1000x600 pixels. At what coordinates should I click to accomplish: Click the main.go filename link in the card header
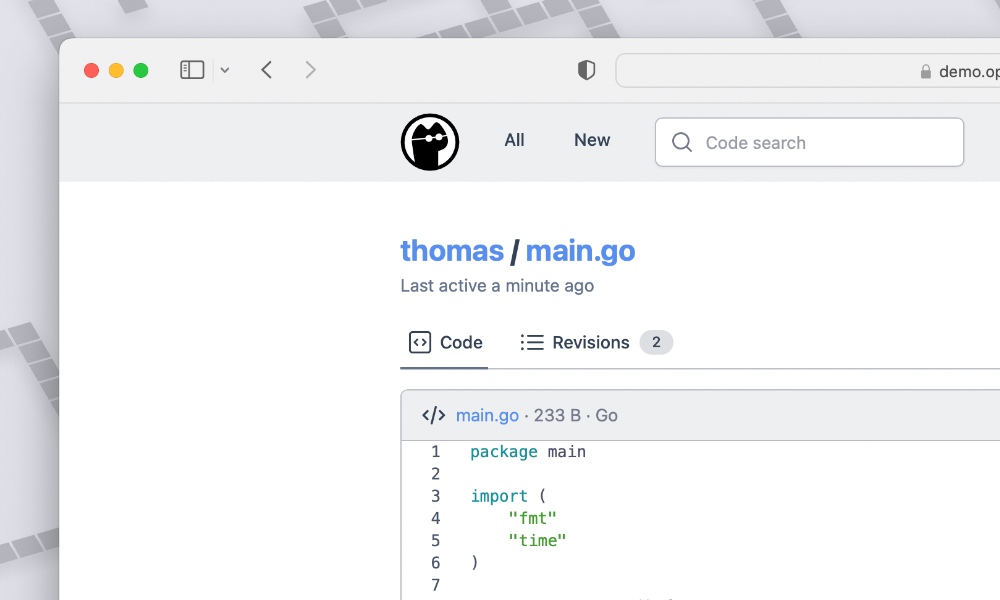[487, 414]
